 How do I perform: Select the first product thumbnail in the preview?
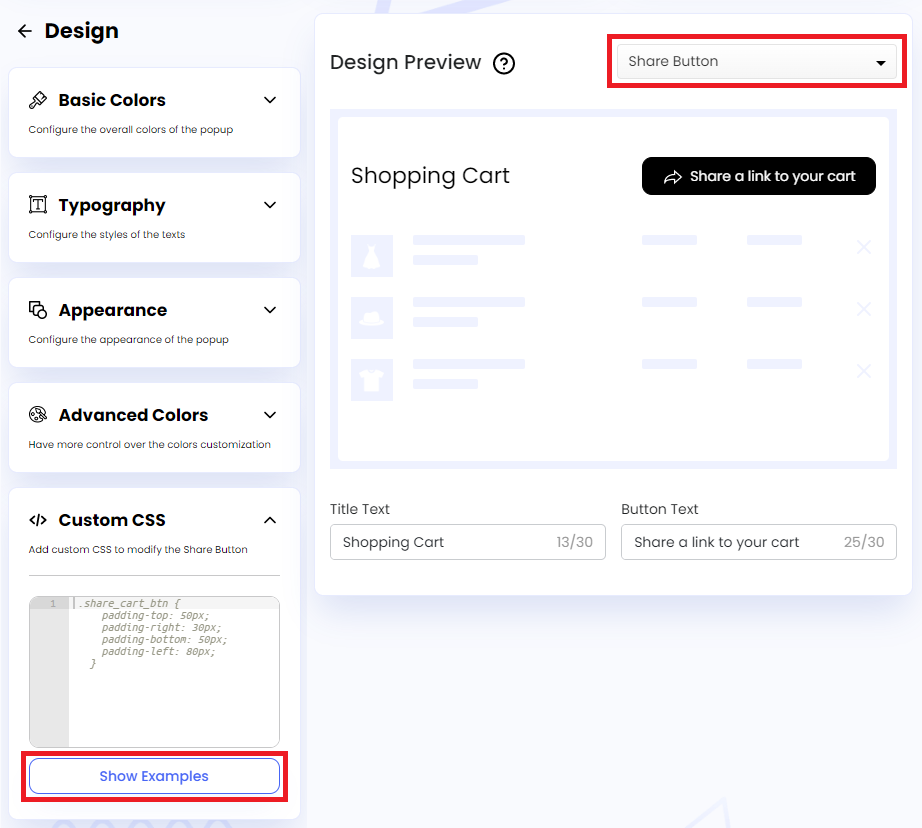tap(372, 255)
